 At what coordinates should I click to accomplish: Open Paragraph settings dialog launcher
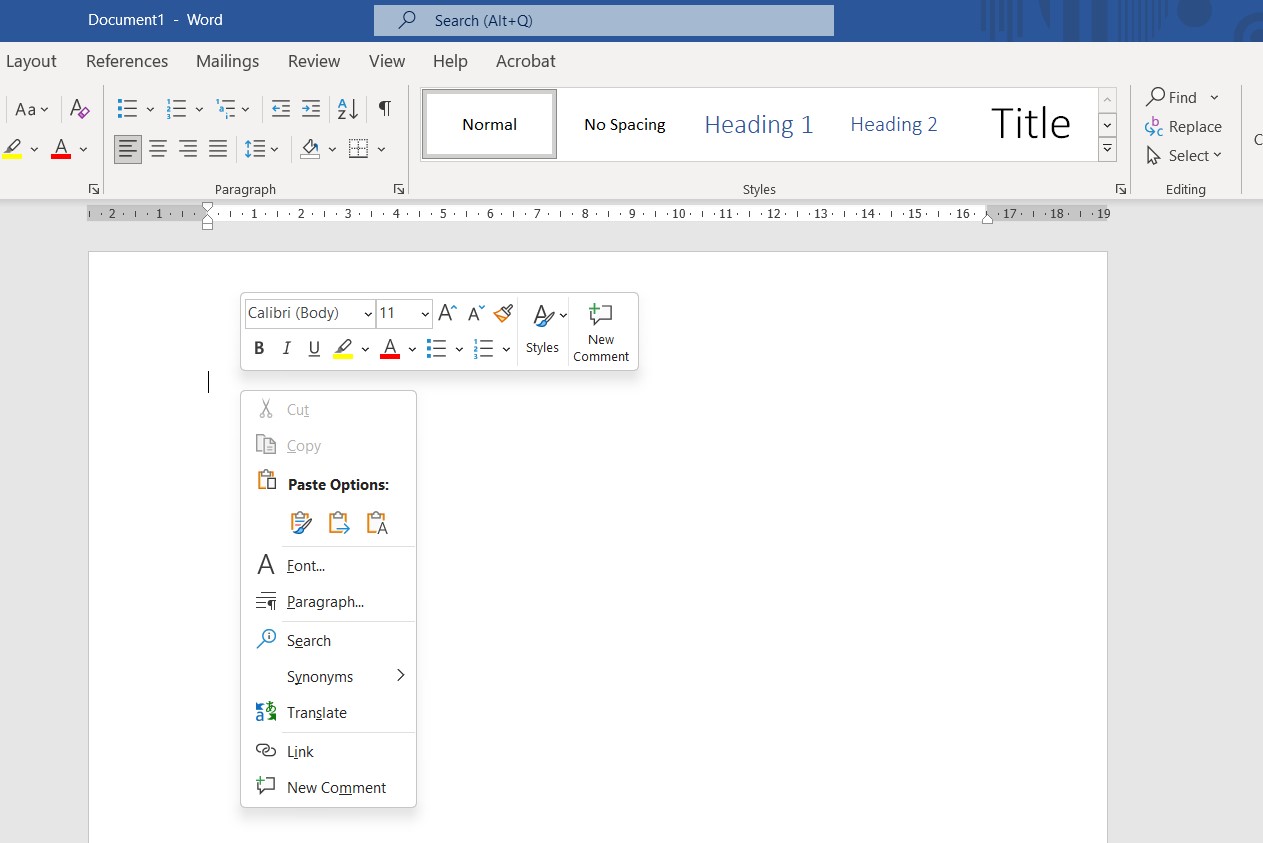pos(399,189)
